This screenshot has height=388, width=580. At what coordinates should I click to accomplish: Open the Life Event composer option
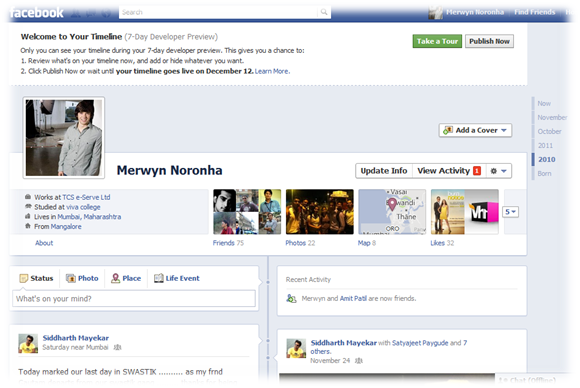(x=176, y=278)
